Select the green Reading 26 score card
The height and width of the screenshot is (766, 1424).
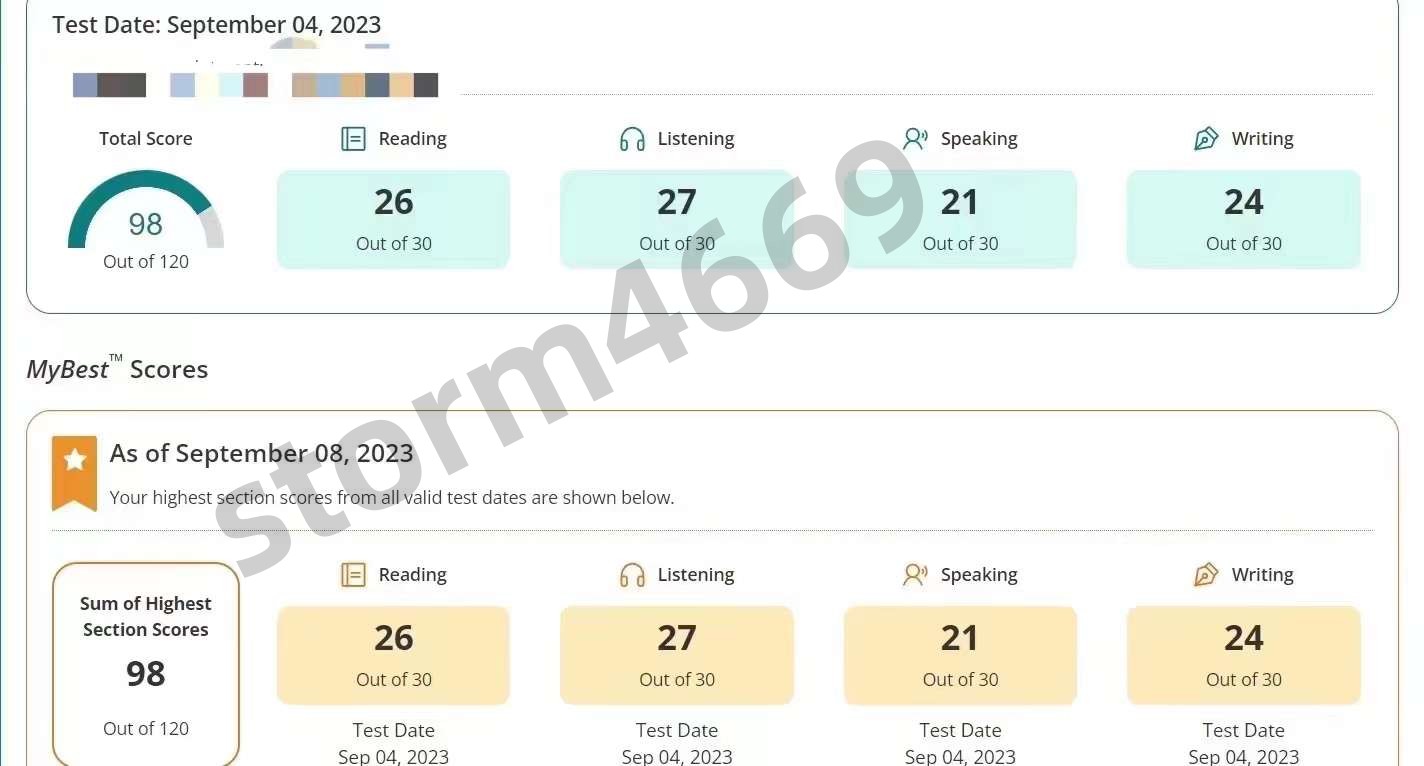point(394,219)
